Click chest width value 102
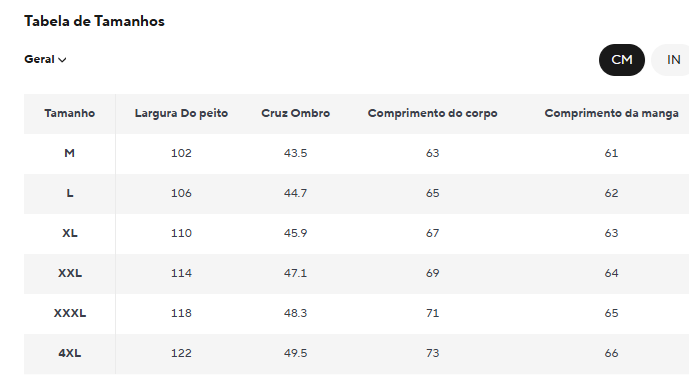The image size is (689, 375). click(181, 153)
